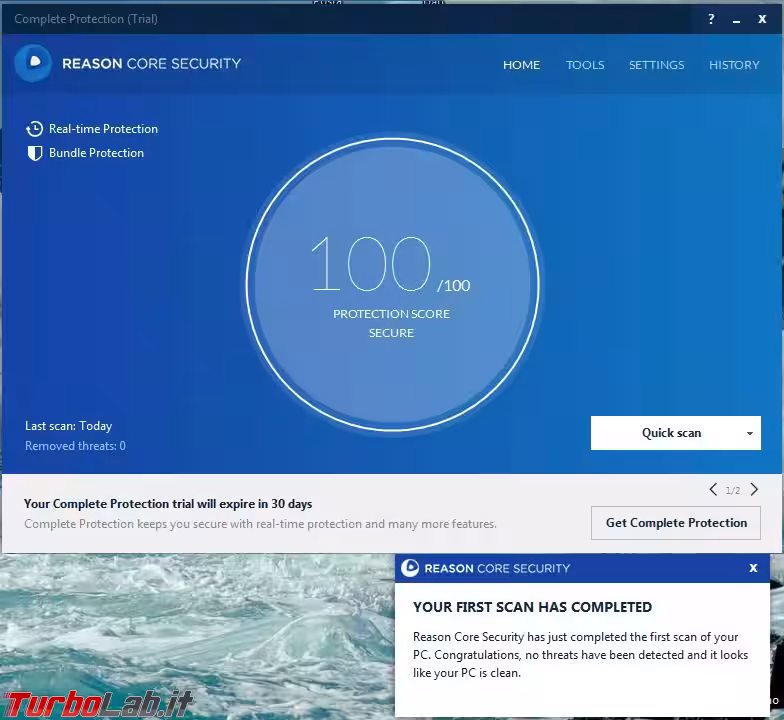Switch to the TOOLS tab

coord(585,65)
